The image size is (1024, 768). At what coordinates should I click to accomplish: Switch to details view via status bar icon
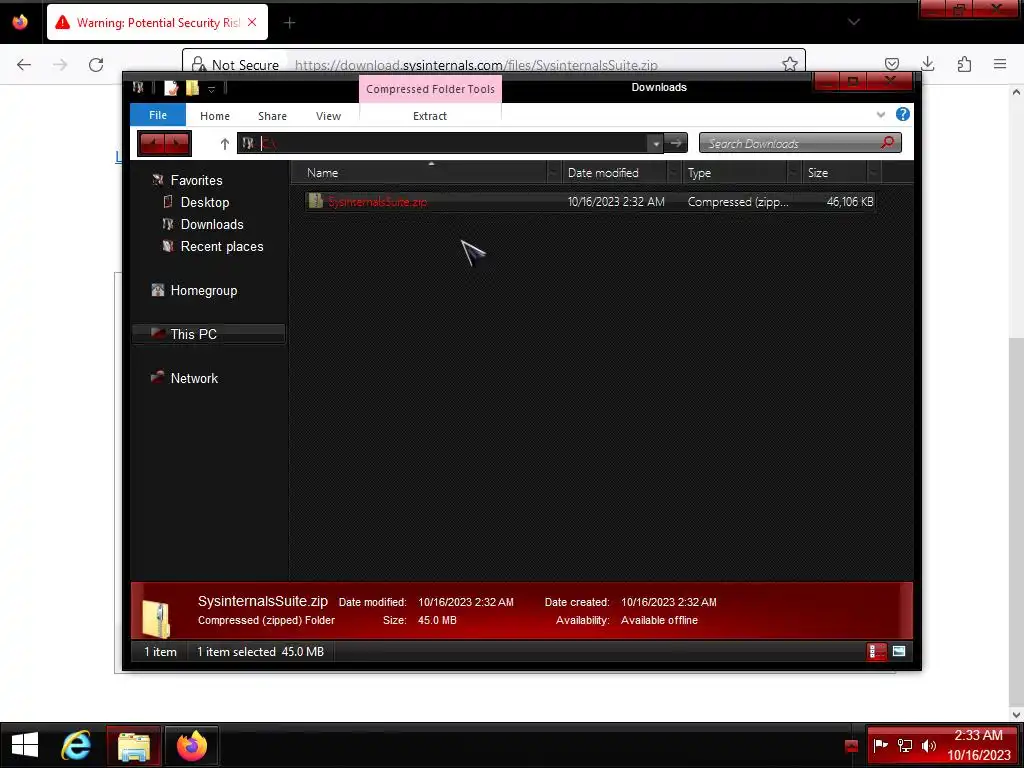876,651
